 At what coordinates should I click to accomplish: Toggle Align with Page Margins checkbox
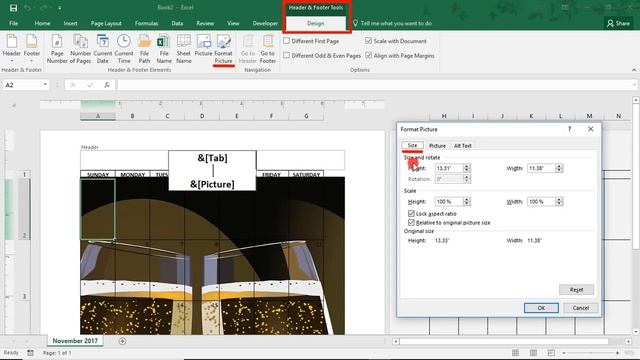tap(369, 55)
